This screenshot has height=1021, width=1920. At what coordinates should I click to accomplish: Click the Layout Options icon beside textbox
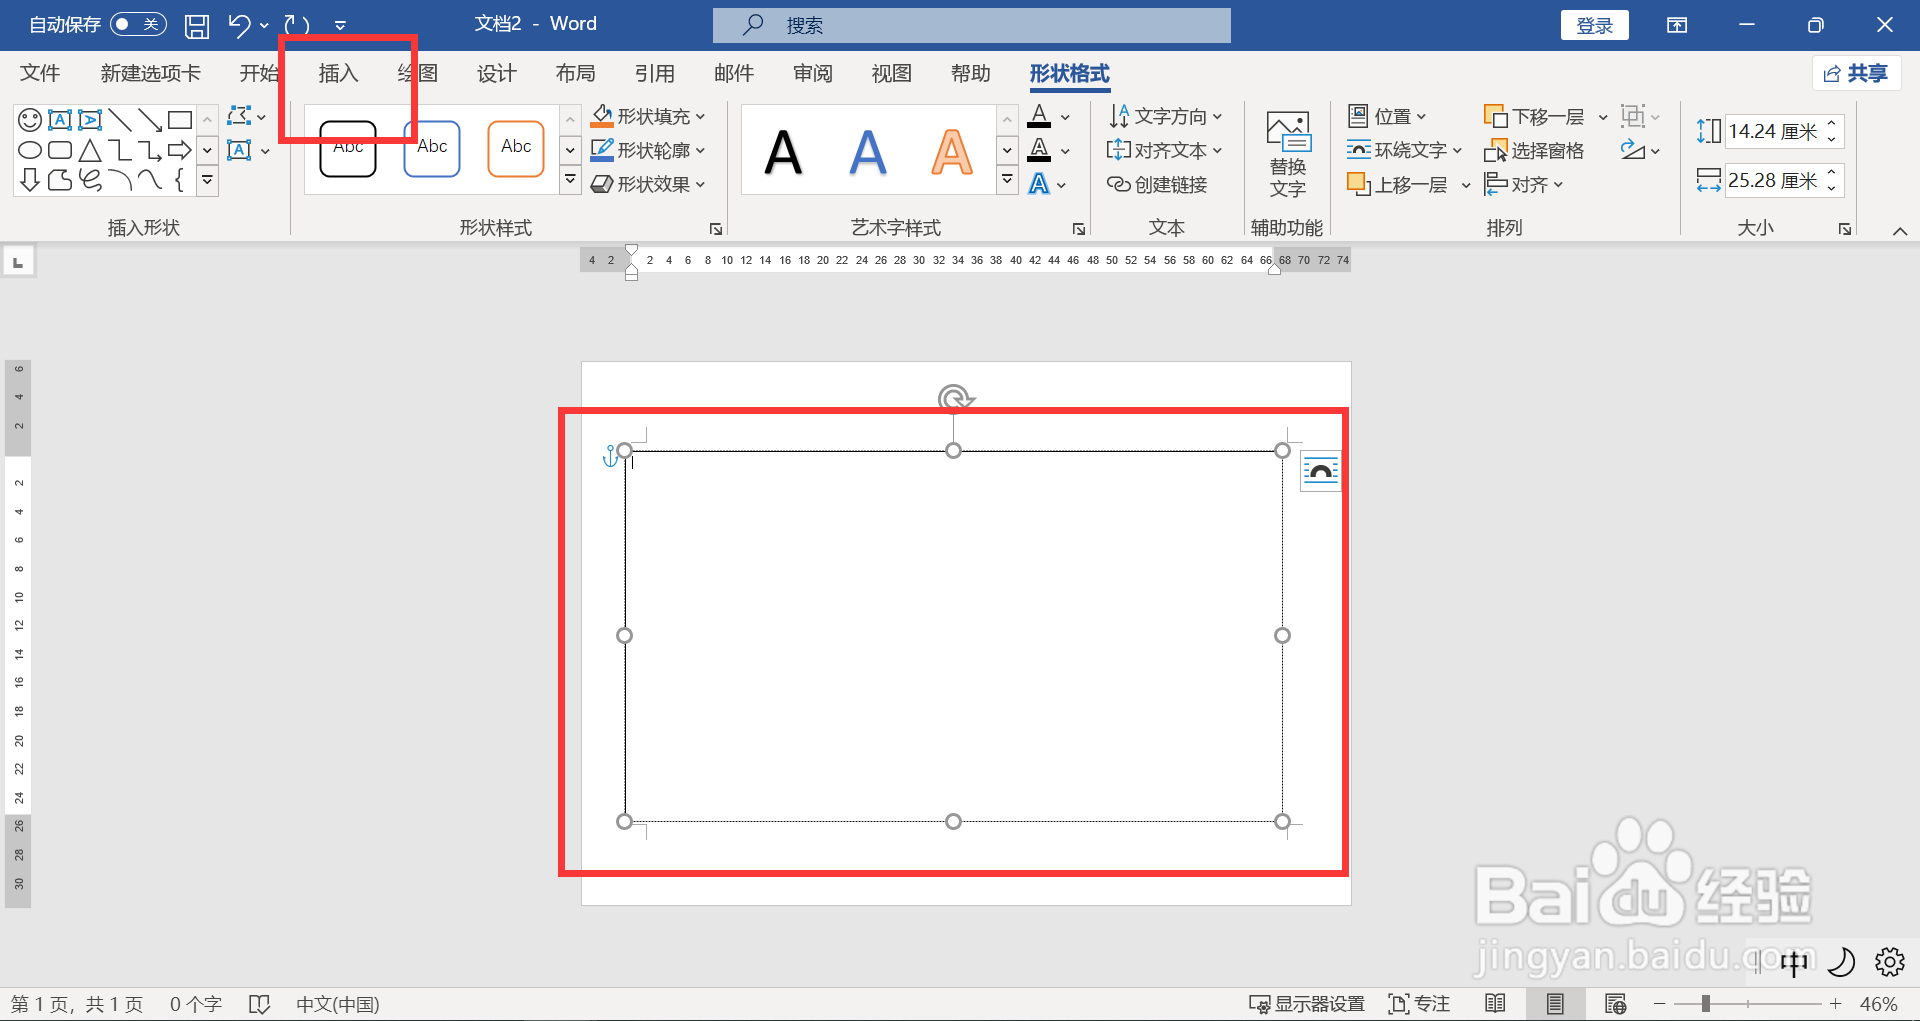[x=1320, y=471]
